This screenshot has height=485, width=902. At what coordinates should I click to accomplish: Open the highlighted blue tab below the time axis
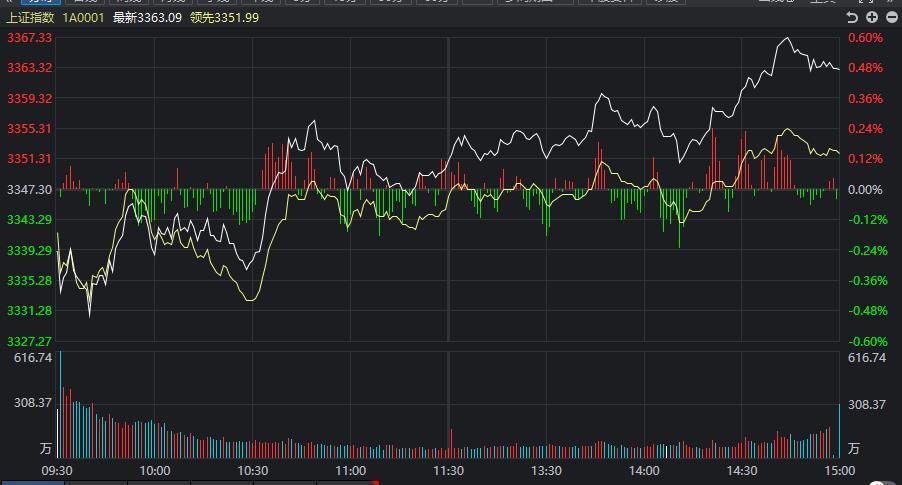coord(33,483)
